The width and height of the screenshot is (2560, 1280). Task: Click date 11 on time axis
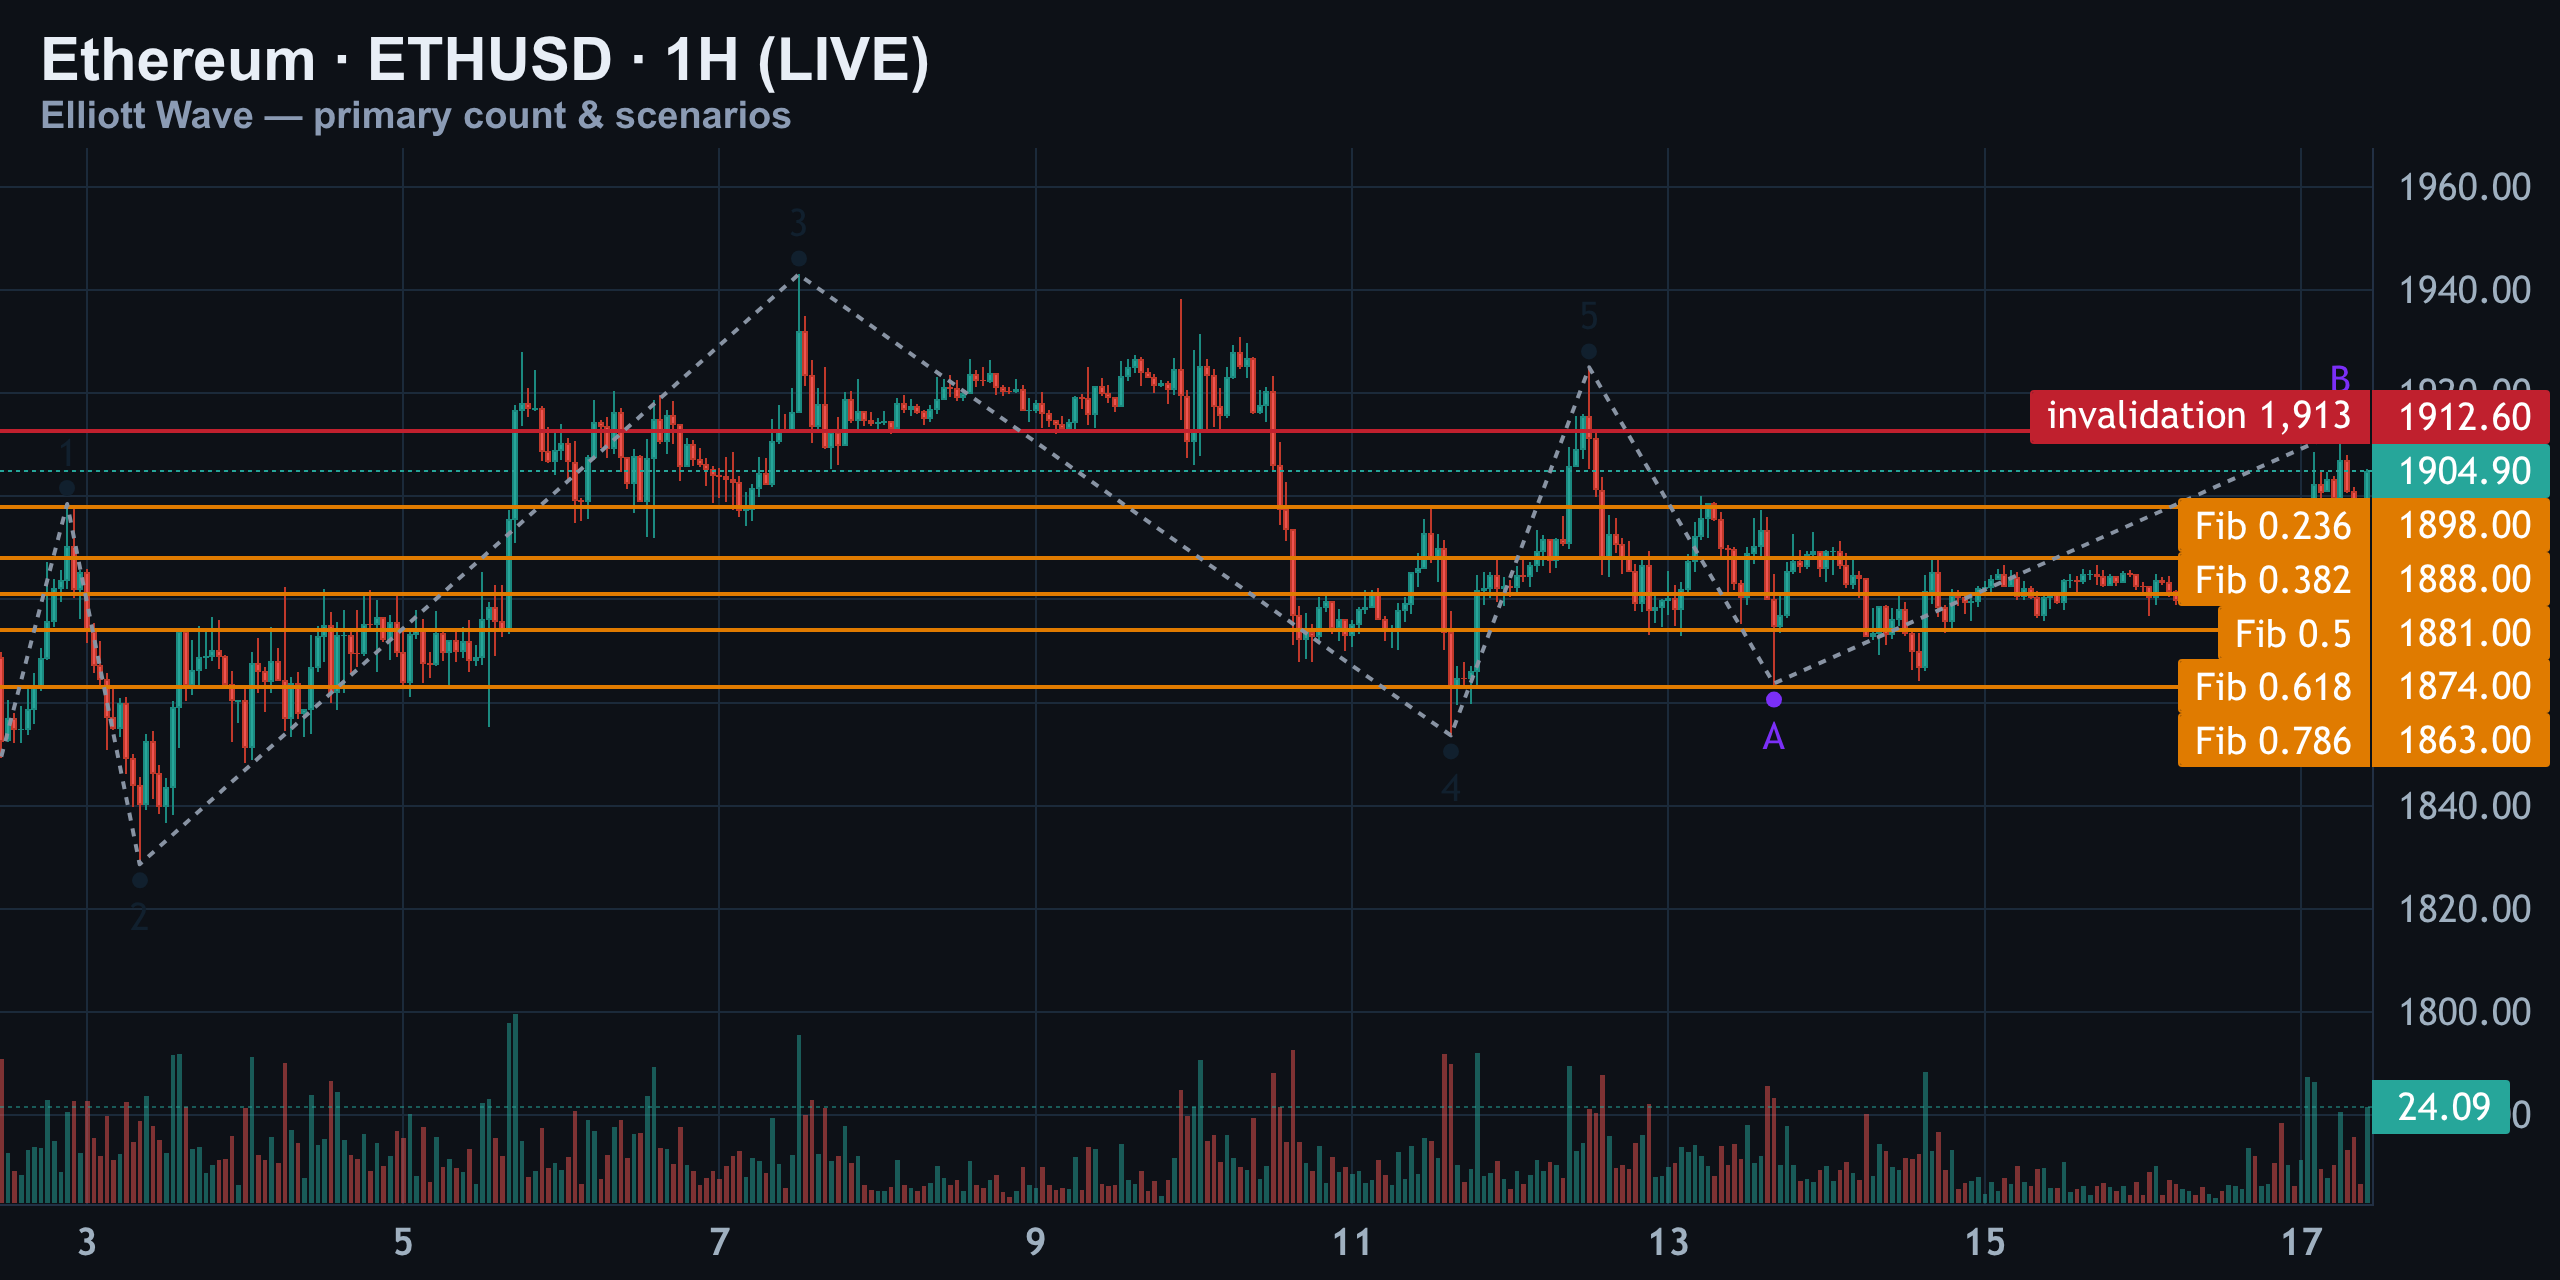point(1352,1242)
